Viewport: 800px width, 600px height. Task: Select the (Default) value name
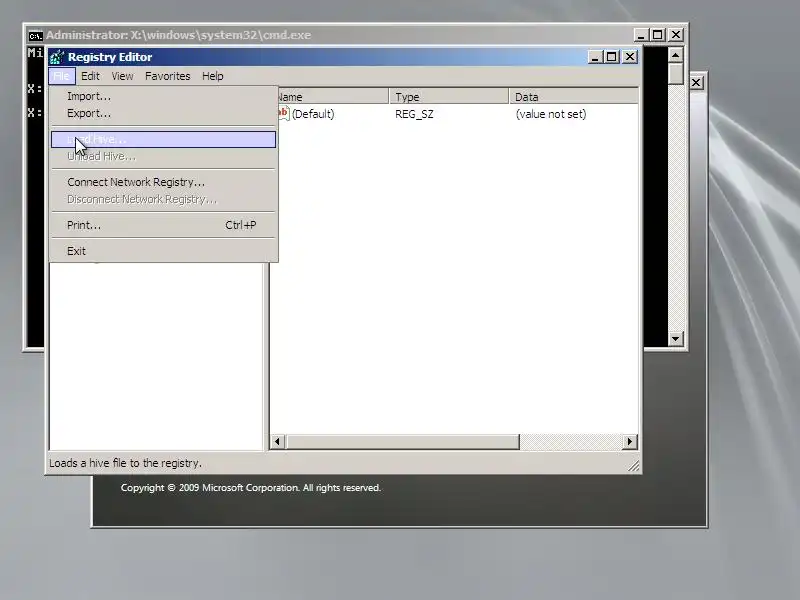tap(313, 114)
